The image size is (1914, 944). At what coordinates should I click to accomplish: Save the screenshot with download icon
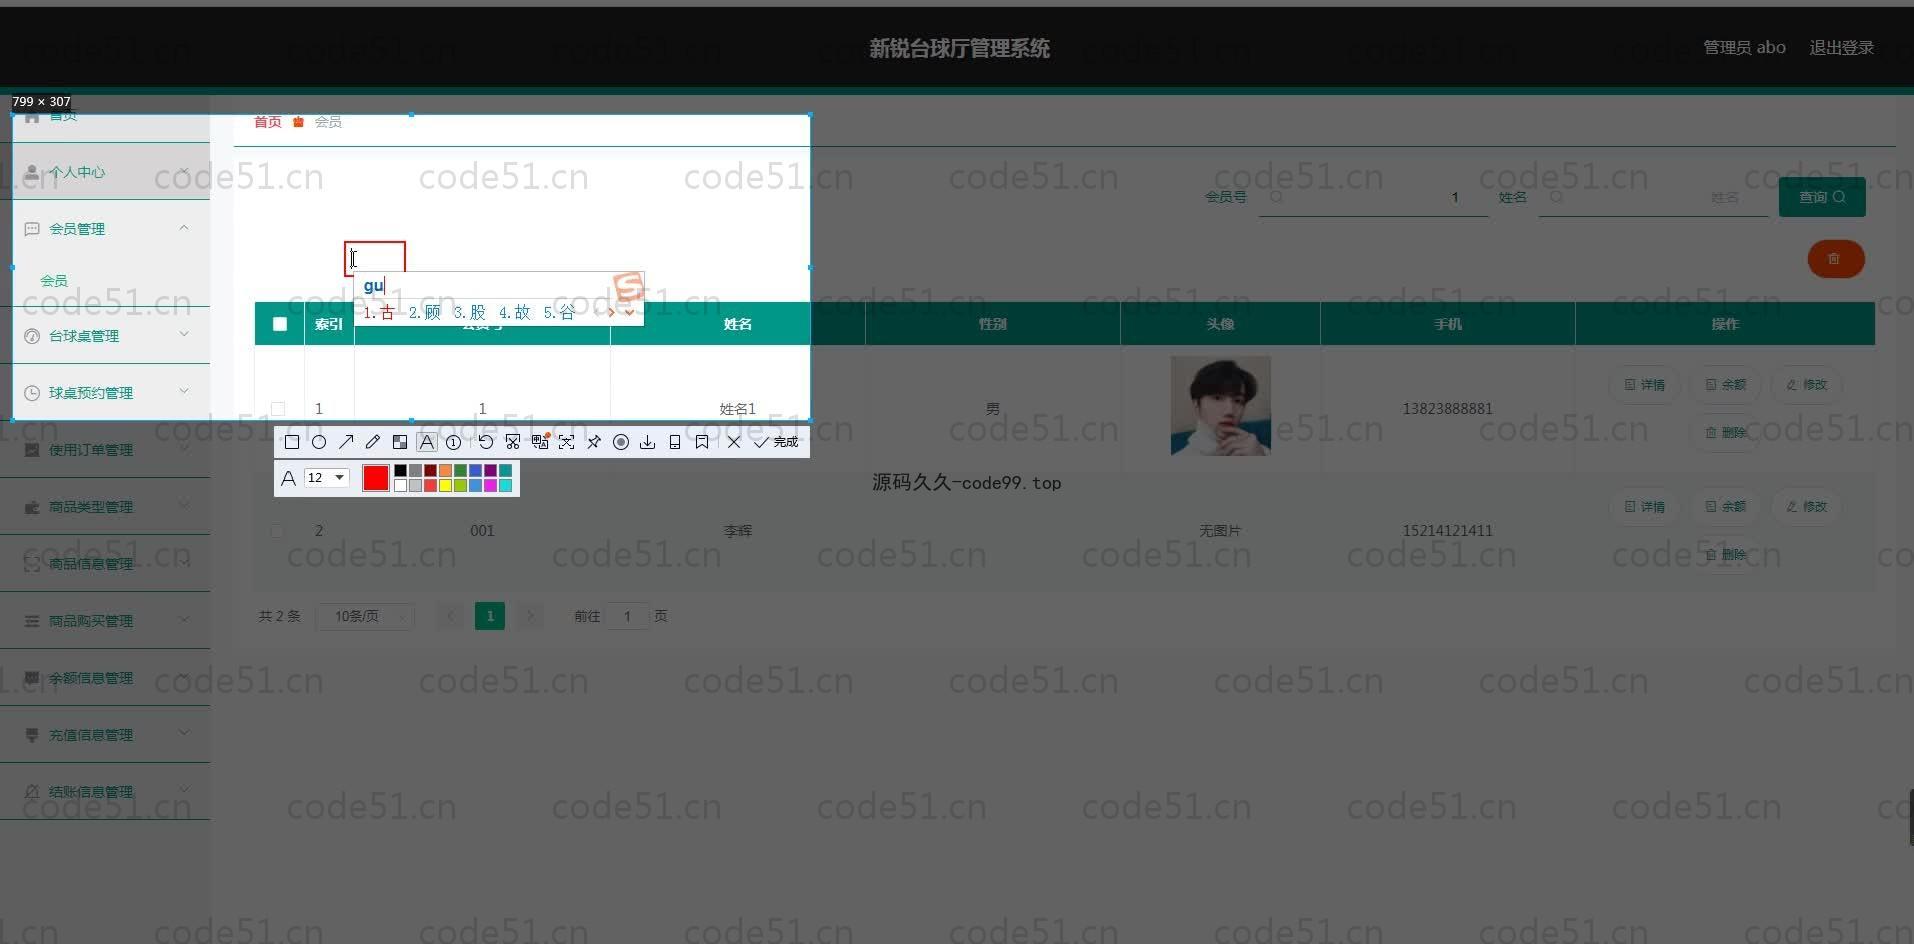tap(648, 442)
